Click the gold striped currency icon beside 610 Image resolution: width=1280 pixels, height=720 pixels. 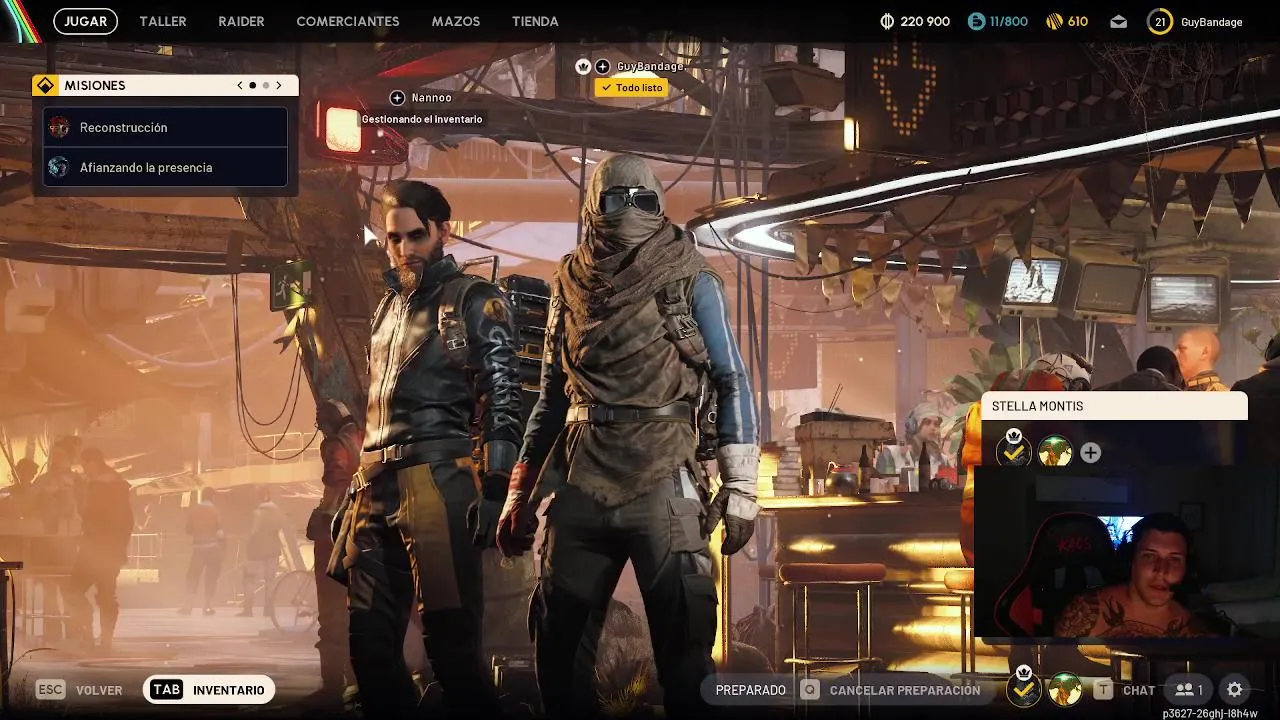1054,21
